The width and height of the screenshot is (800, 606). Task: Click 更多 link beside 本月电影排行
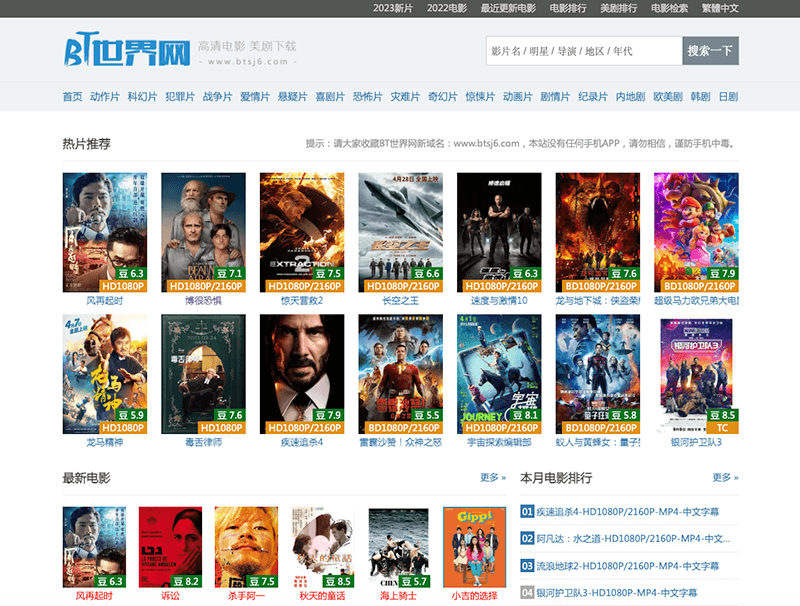coord(726,477)
